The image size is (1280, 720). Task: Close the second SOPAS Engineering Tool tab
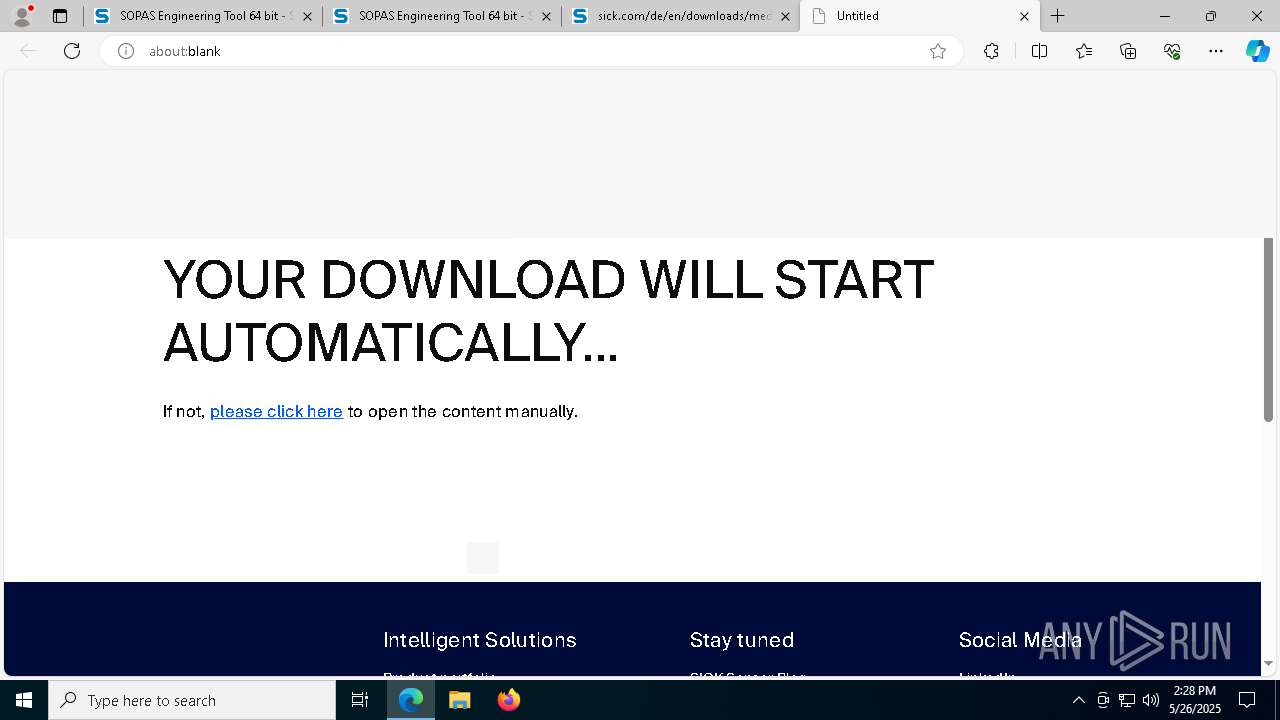pyautogui.click(x=546, y=16)
